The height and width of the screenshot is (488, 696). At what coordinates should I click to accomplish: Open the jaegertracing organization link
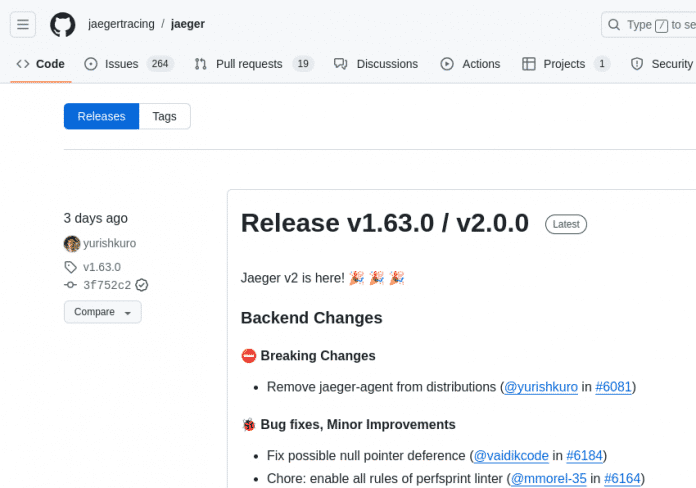(121, 24)
